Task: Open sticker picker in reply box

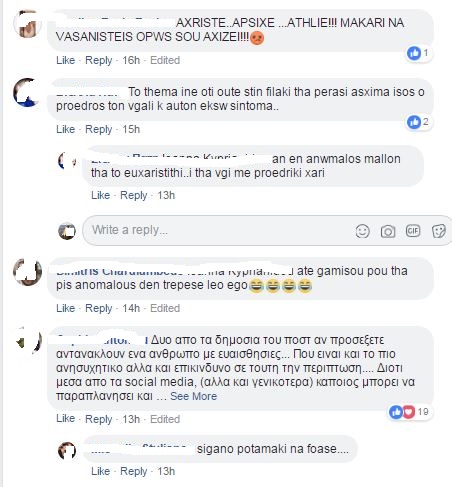Action: click(x=438, y=231)
